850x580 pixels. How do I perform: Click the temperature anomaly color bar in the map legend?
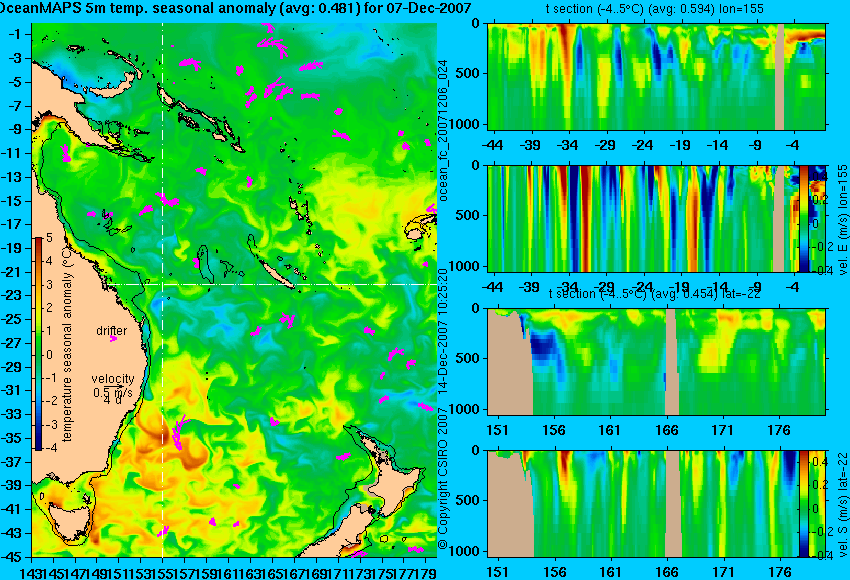point(38,344)
